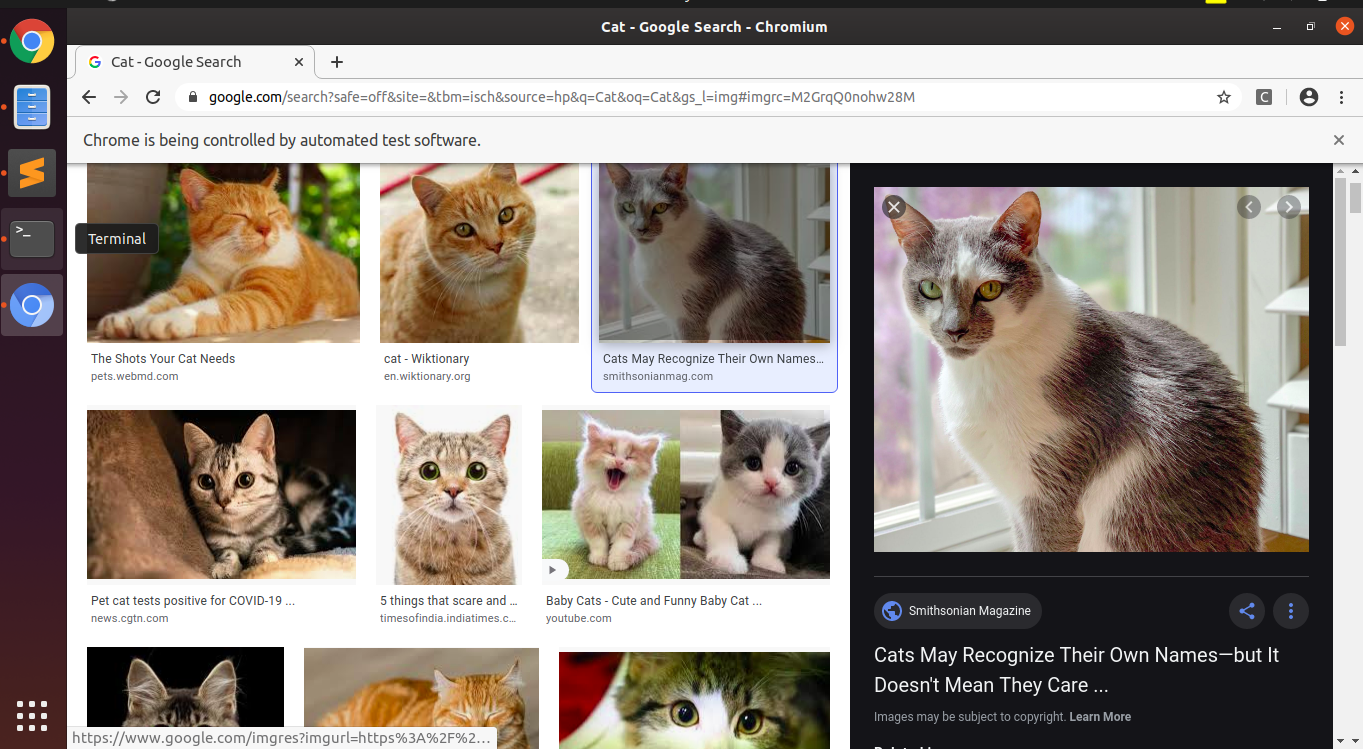Click the timesofindia.indiatimes source text
1363x749 pixels.
click(448, 619)
